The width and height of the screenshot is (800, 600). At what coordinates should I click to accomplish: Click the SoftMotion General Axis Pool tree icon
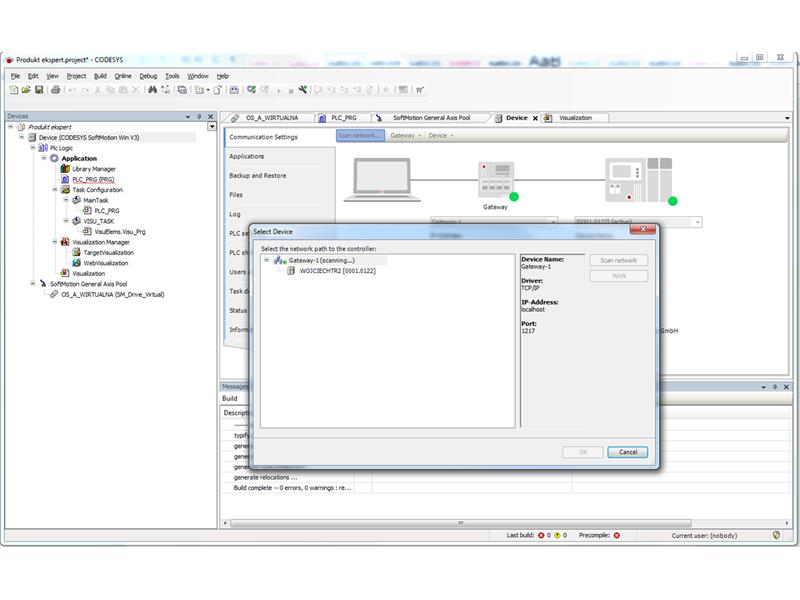point(43,284)
